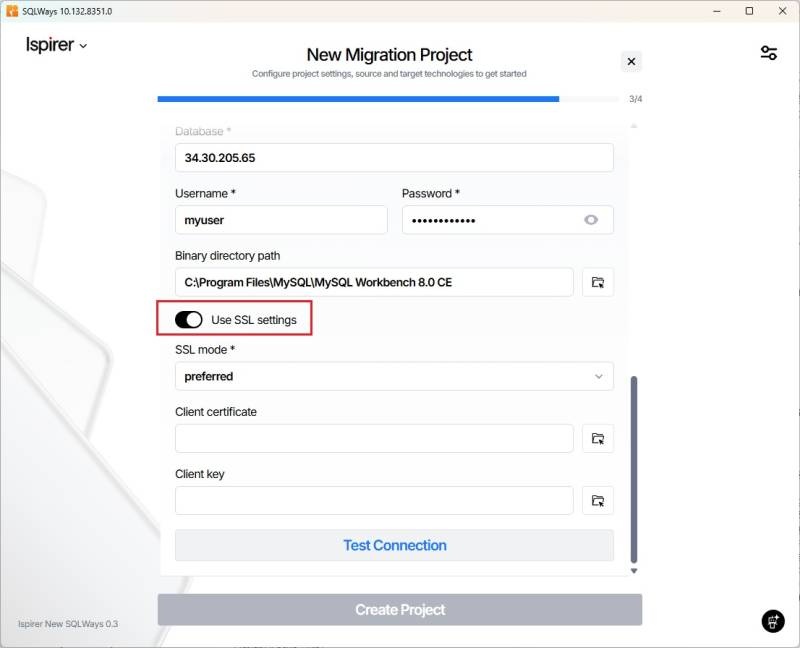Browse for a Client key file
This screenshot has width=800, height=648.
point(597,500)
